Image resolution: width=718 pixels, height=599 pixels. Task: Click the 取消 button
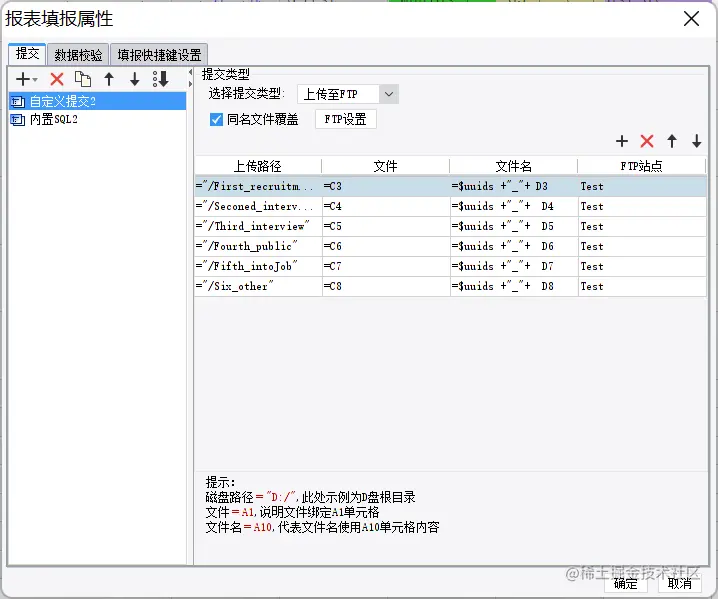pyautogui.click(x=680, y=583)
